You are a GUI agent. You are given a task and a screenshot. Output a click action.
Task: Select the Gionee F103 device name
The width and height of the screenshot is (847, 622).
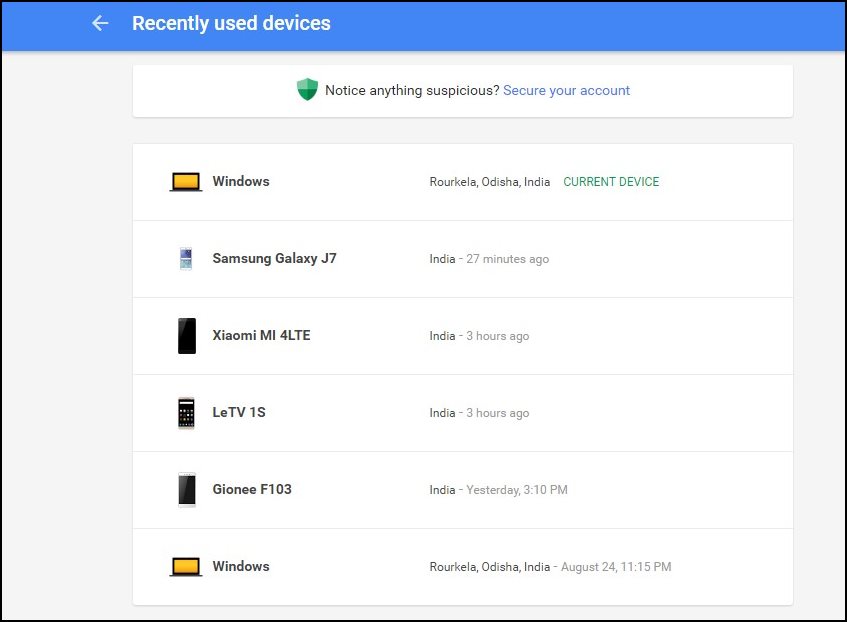click(252, 489)
